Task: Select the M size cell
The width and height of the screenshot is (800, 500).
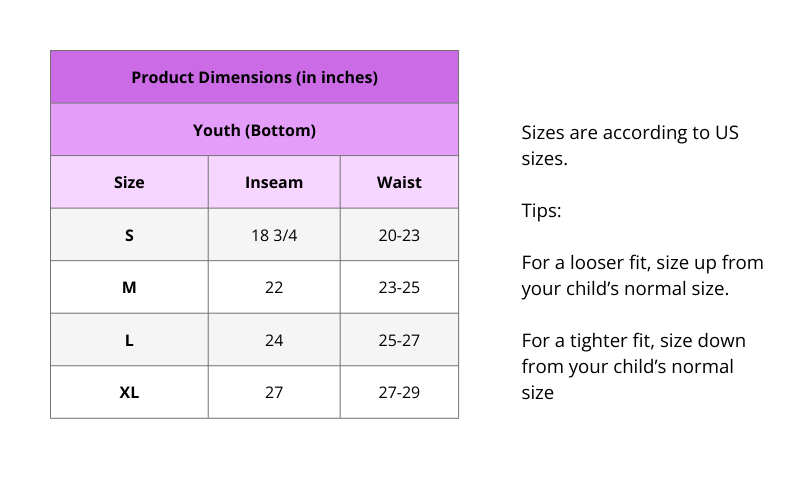Action: pos(129,287)
